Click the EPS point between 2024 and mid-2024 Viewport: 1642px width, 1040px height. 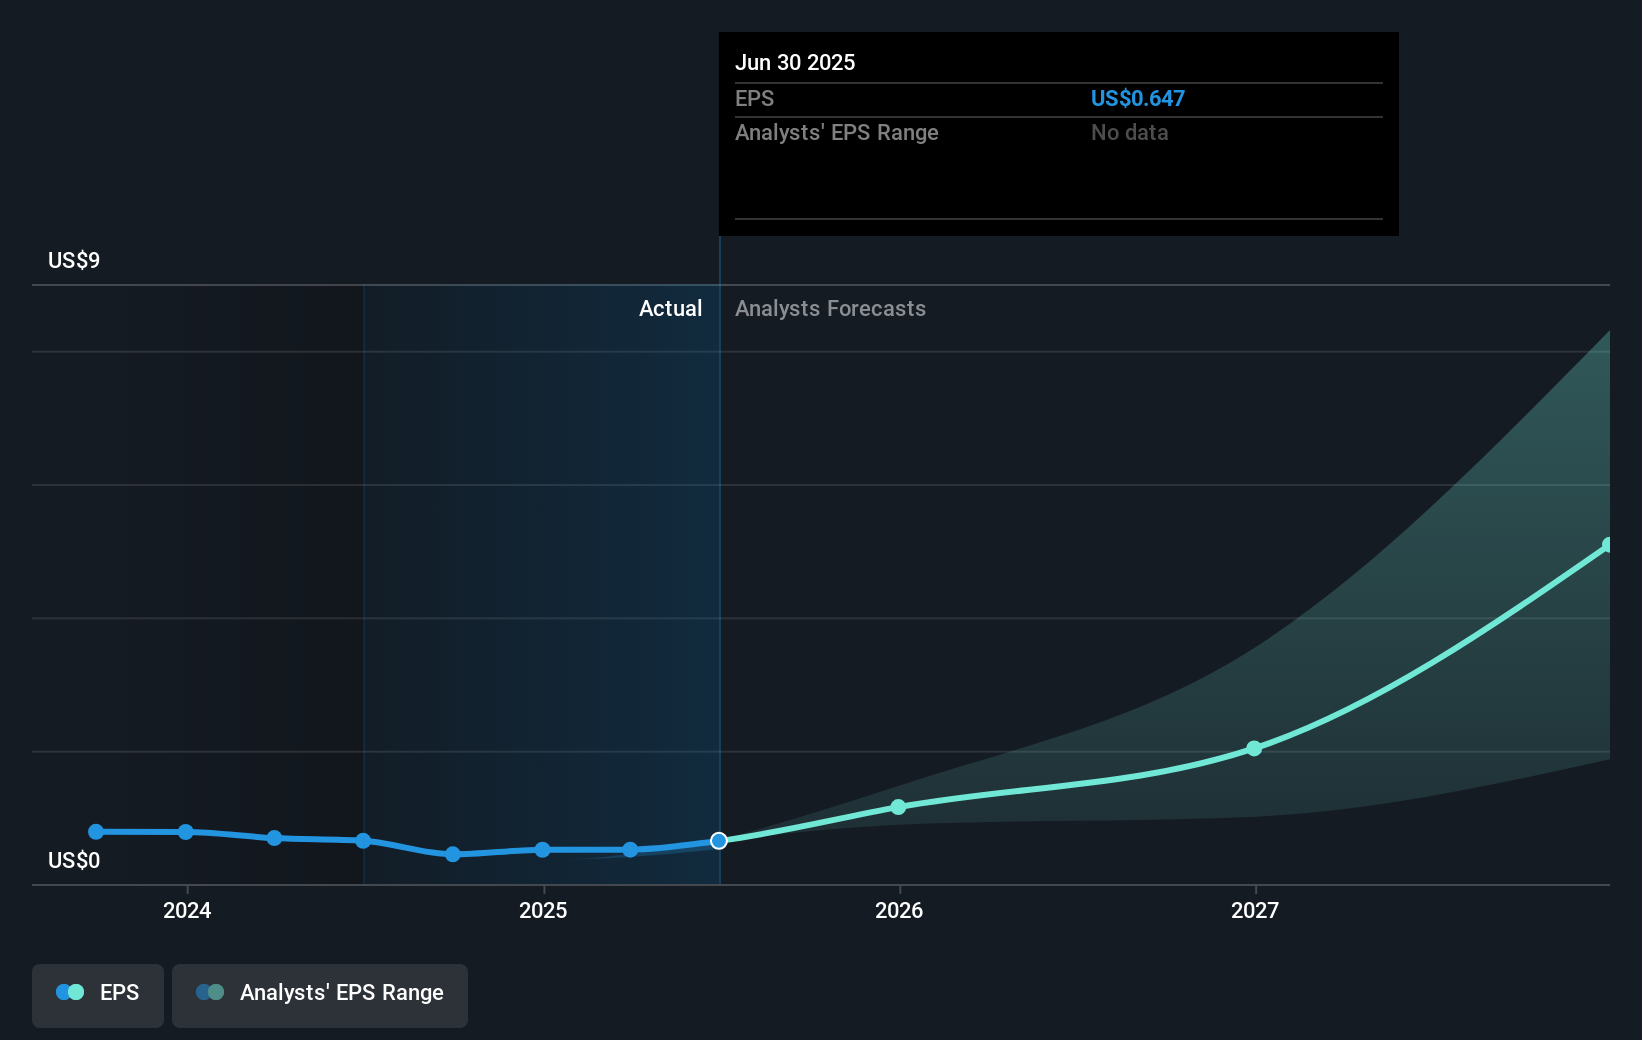pyautogui.click(x=274, y=838)
